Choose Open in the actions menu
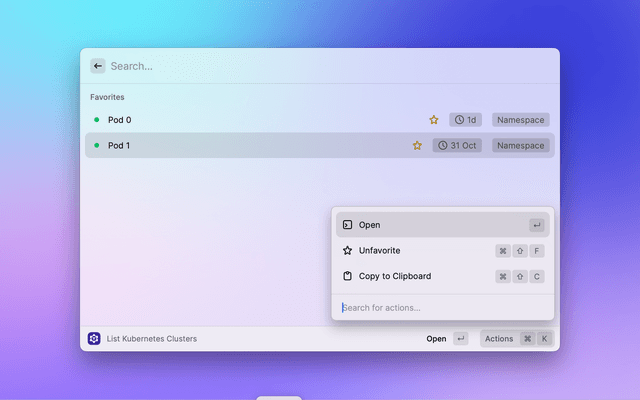Viewport: 640px width, 400px height. [430, 225]
